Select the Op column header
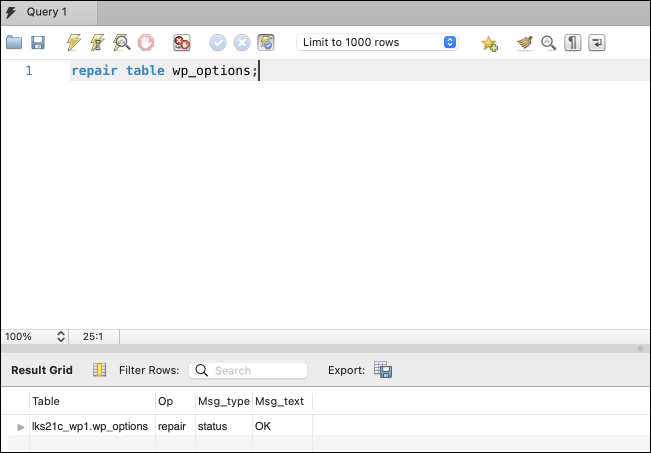Viewport: 651px width, 453px height. [175, 401]
